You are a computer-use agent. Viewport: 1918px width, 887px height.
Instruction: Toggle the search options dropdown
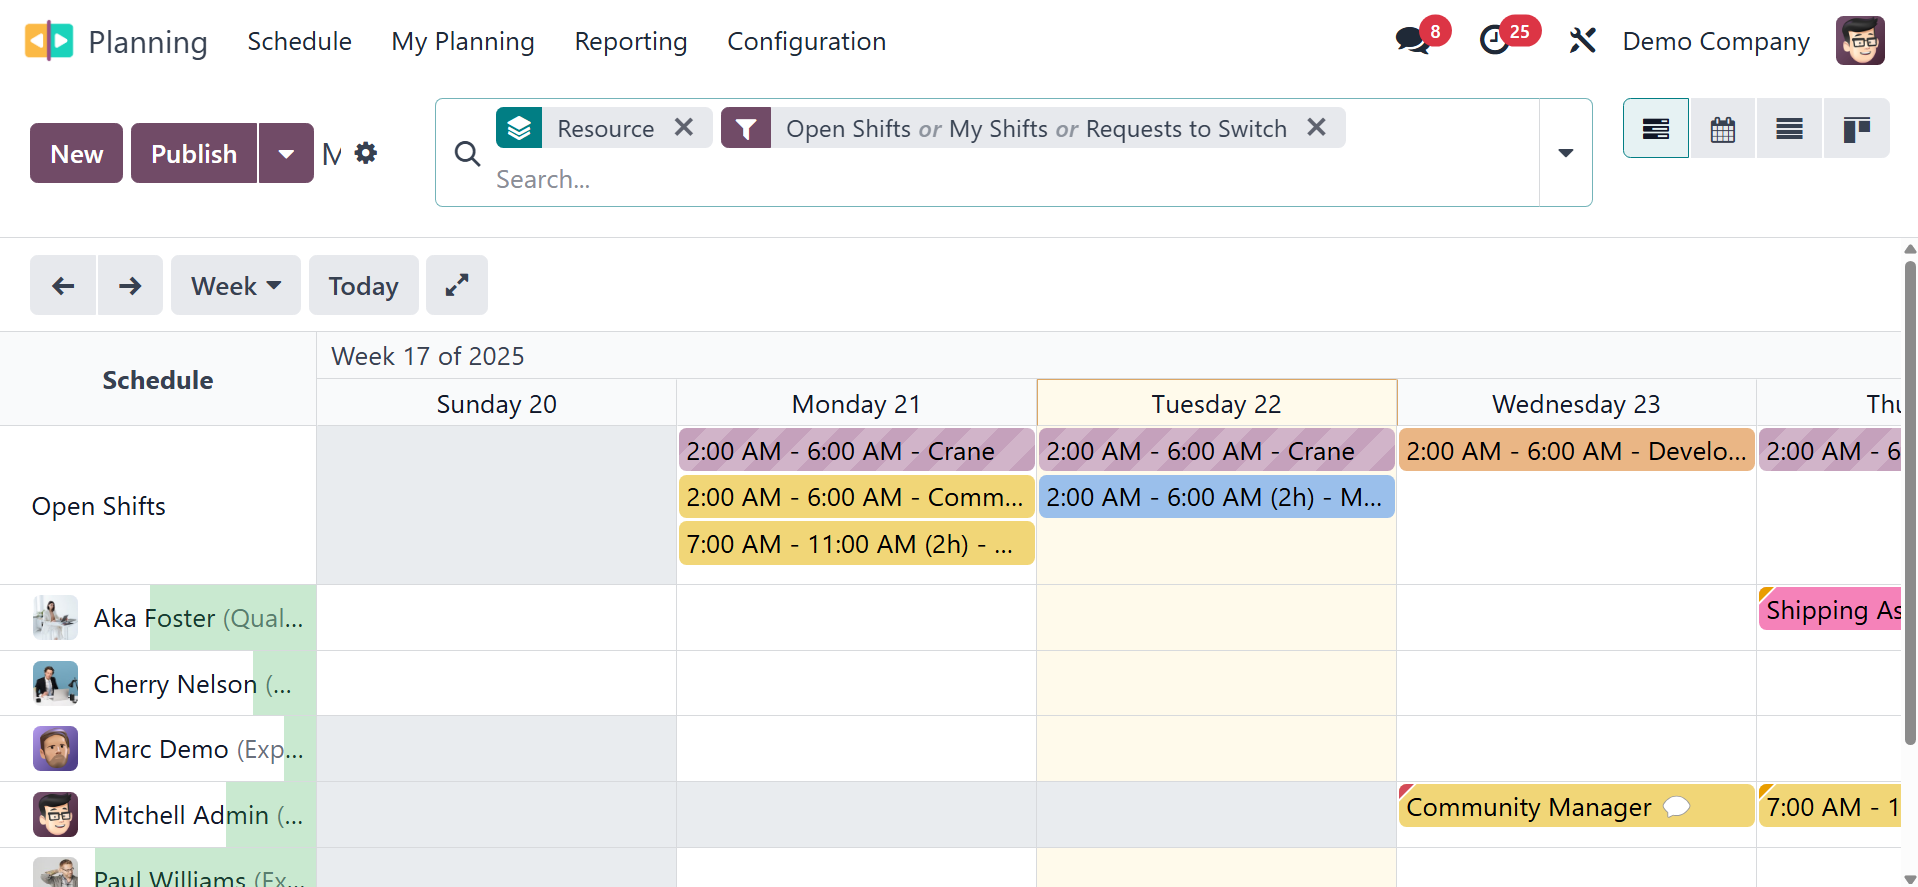(1565, 153)
